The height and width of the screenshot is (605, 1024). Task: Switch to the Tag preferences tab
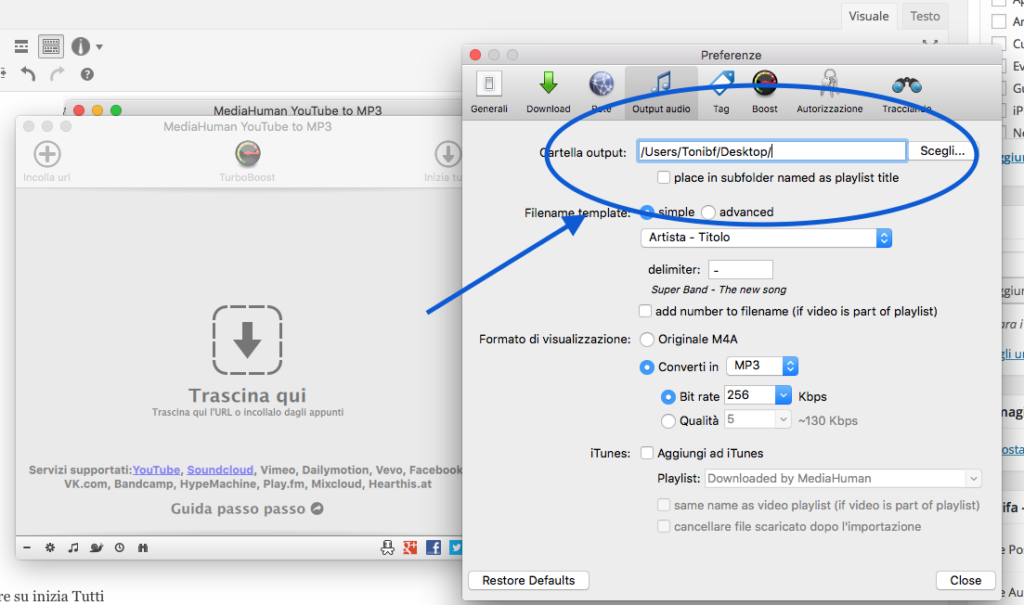coord(721,92)
